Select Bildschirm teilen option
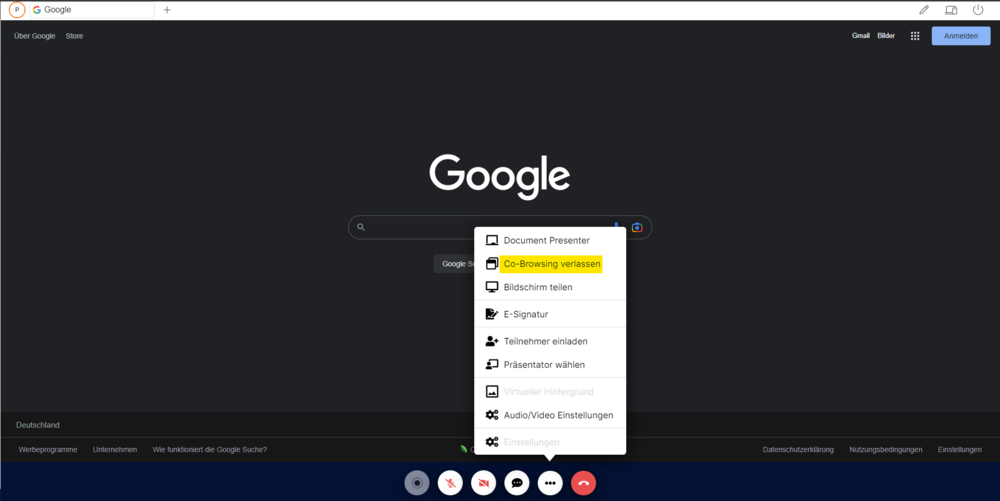 tap(550, 287)
